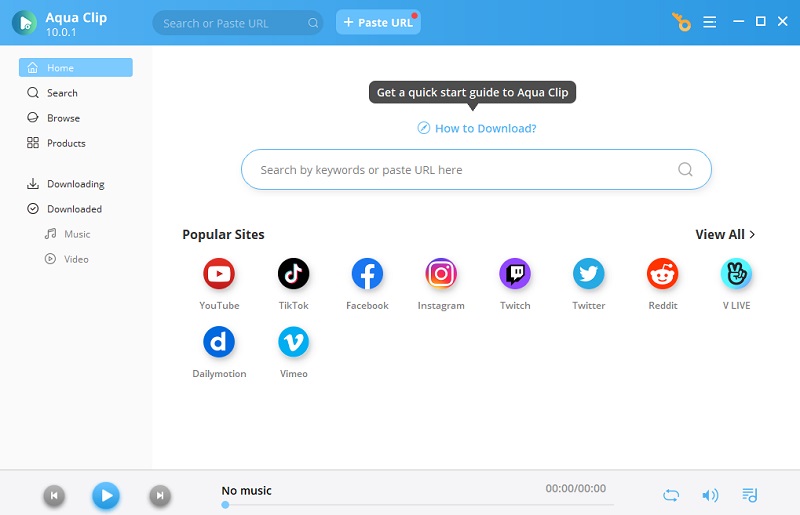Image resolution: width=800 pixels, height=515 pixels.
Task: Focus the top Search or Paste URL field
Action: tap(237, 23)
